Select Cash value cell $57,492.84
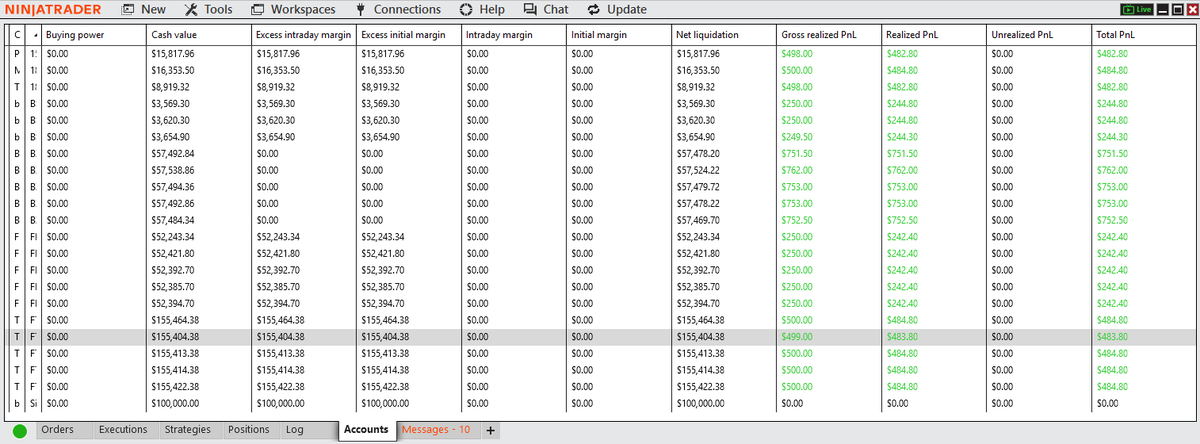Viewport: 1200px width, 444px height. pos(198,154)
